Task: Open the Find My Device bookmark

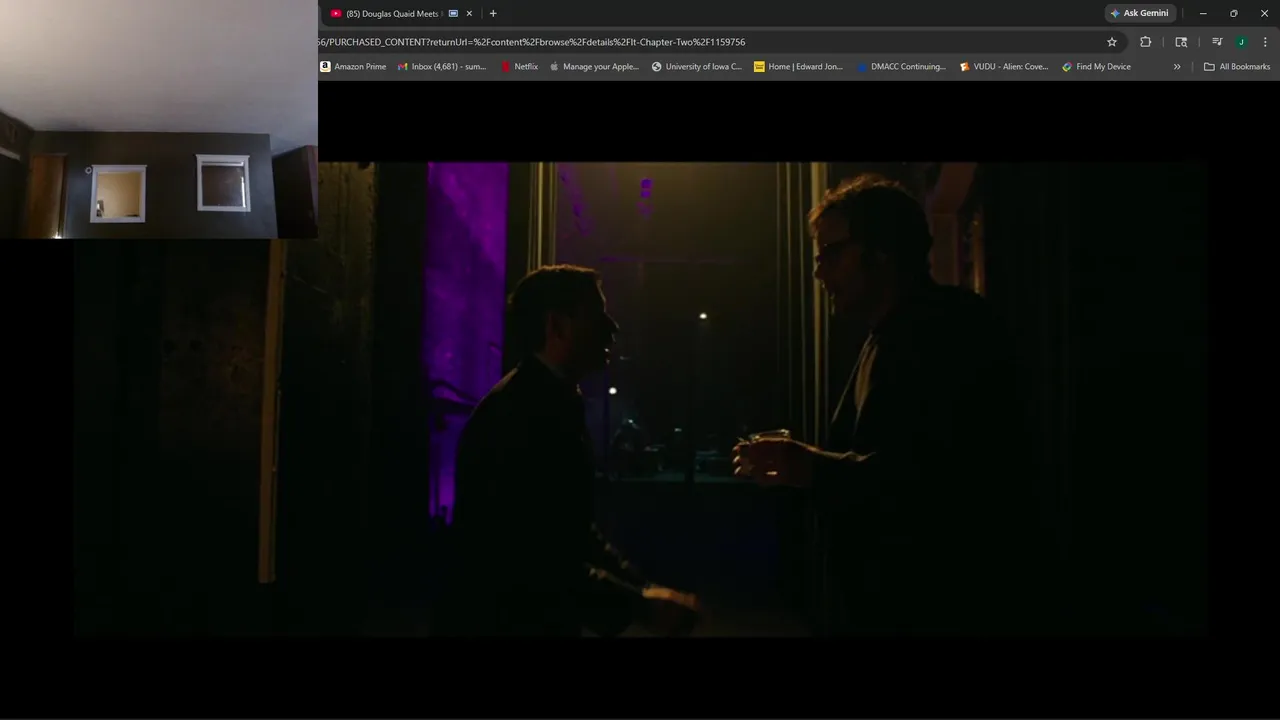Action: (x=1097, y=67)
